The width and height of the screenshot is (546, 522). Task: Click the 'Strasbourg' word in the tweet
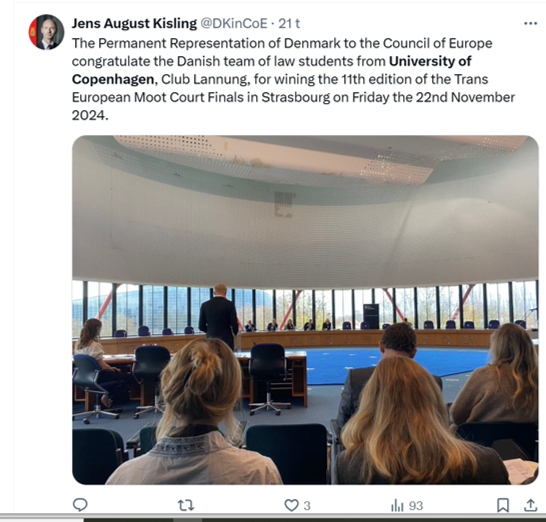point(295,97)
